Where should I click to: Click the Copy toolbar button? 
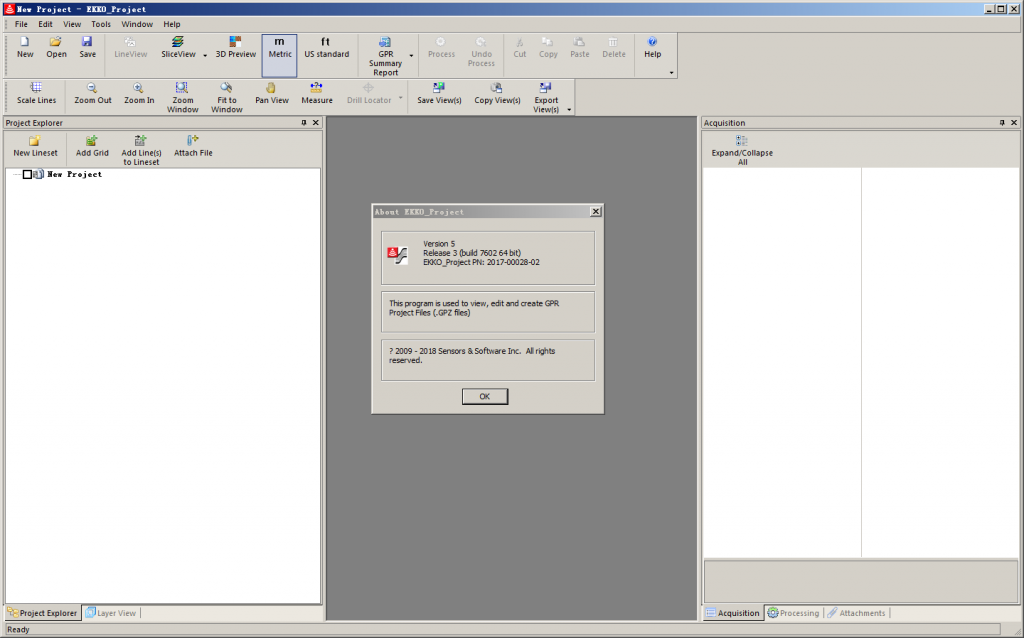(x=549, y=48)
